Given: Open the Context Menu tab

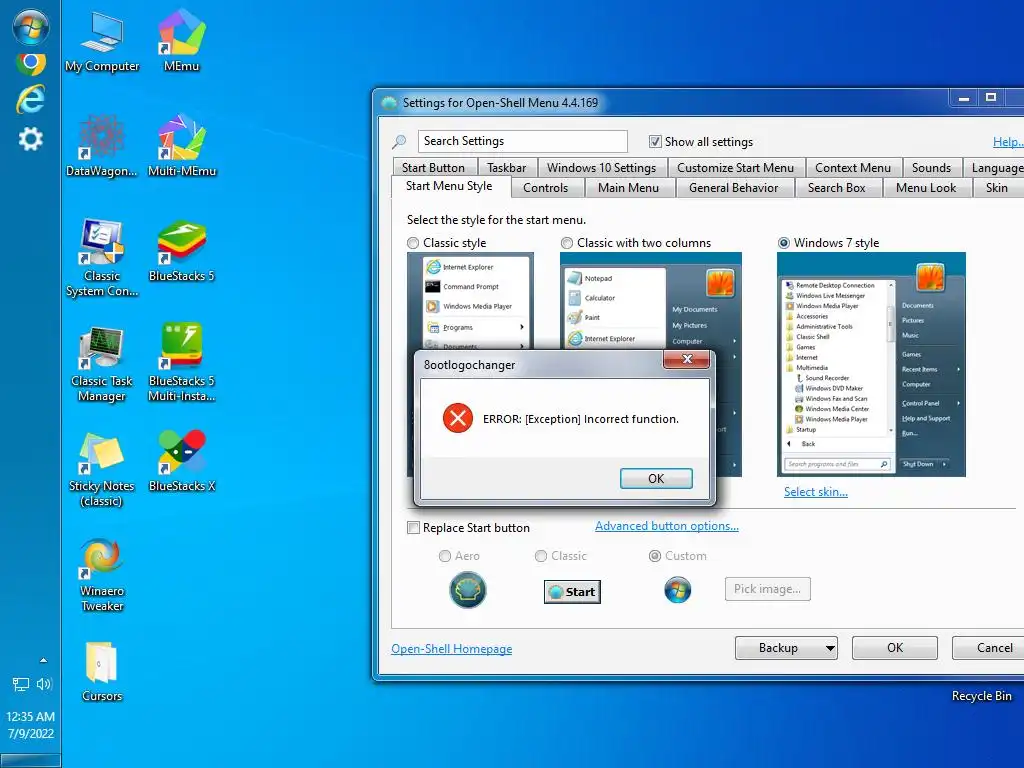Looking at the screenshot, I should [853, 168].
